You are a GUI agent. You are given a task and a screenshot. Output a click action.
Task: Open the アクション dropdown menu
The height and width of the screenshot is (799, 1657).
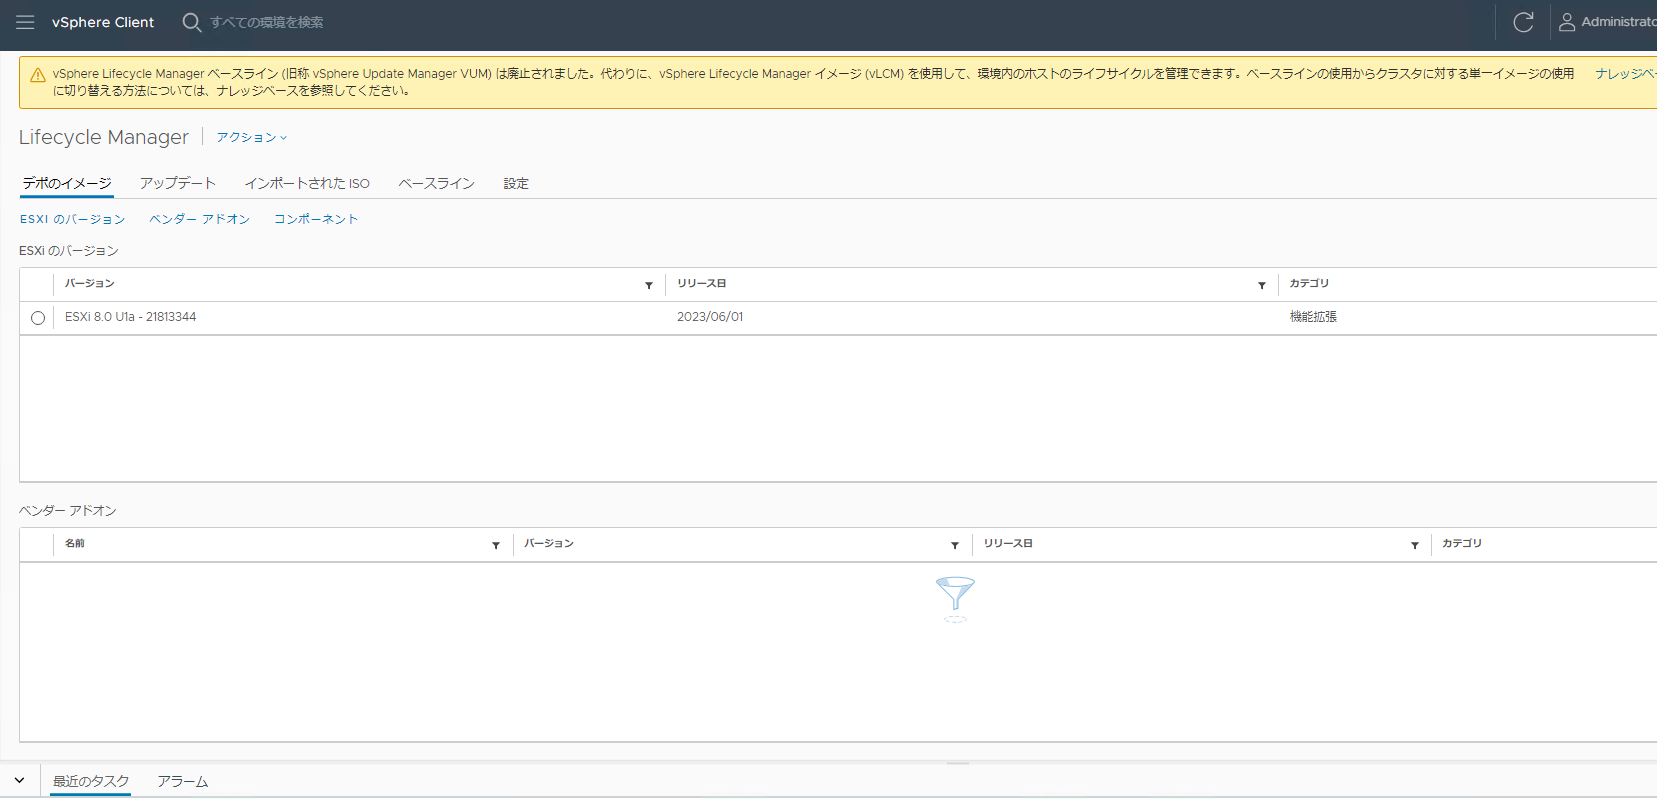(252, 137)
